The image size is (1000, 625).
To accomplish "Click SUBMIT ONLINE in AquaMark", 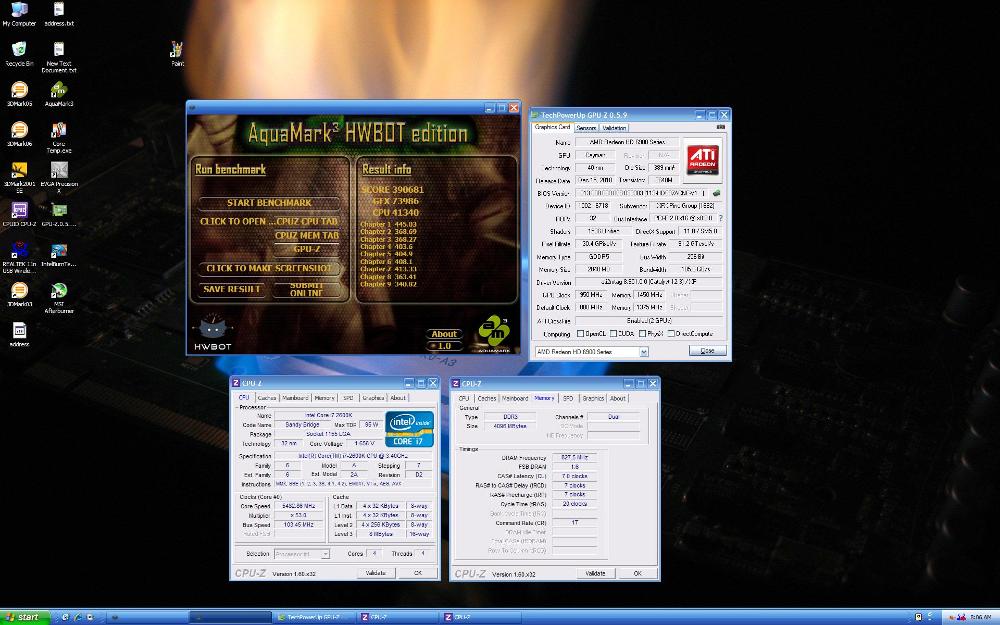I will (x=306, y=290).
